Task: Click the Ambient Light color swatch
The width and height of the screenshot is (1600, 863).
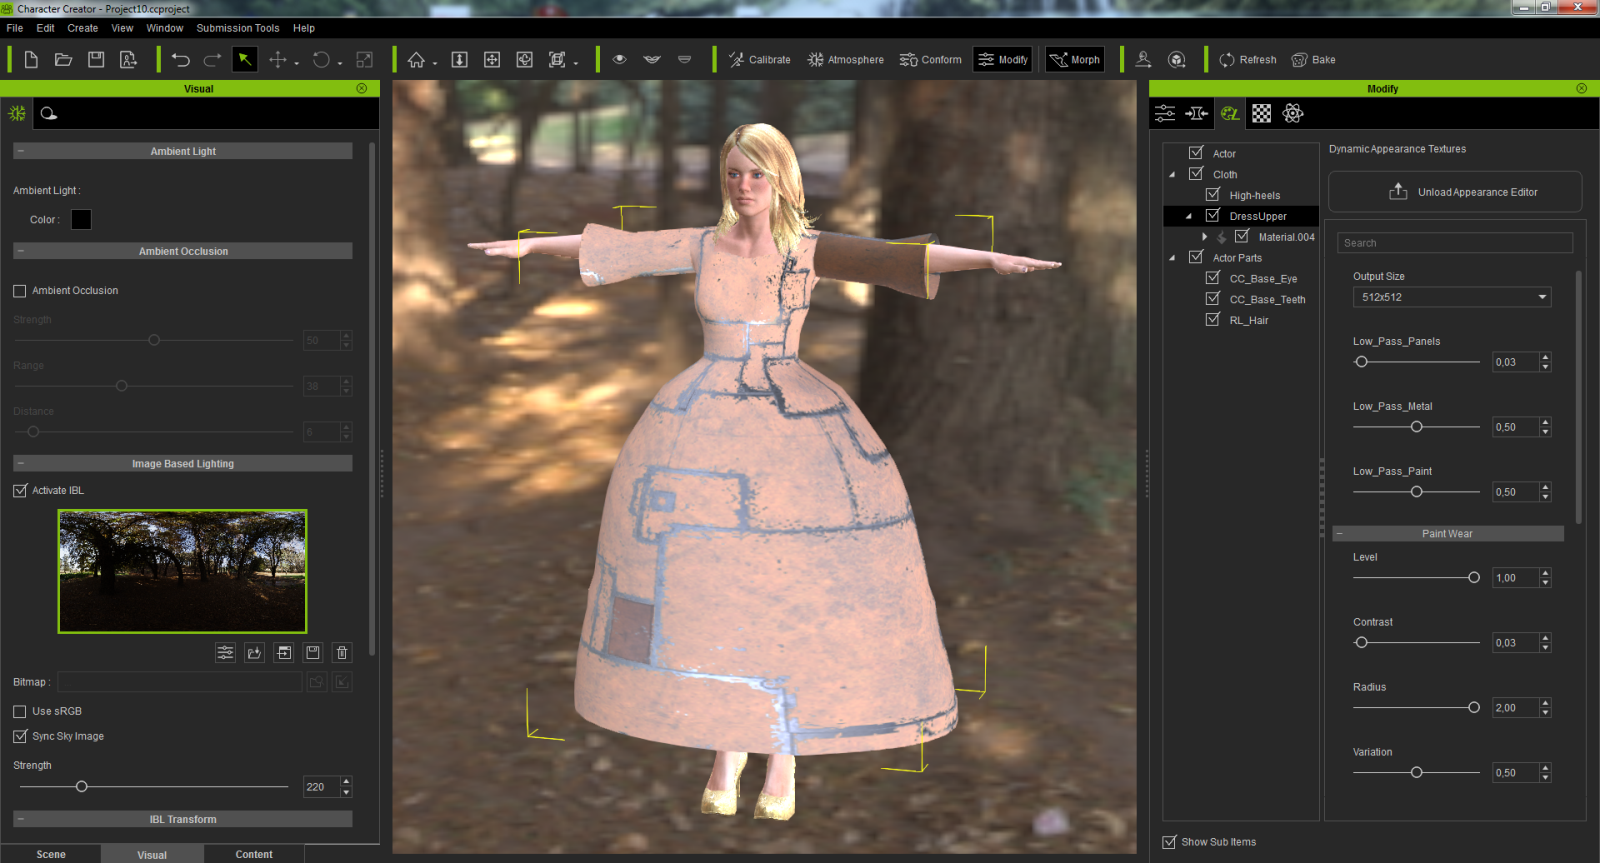Action: (81, 219)
